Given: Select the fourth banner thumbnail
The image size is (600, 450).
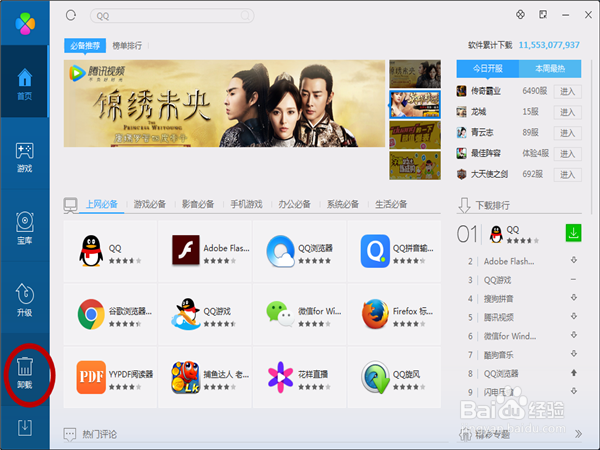Looking at the screenshot, I should pos(415,165).
